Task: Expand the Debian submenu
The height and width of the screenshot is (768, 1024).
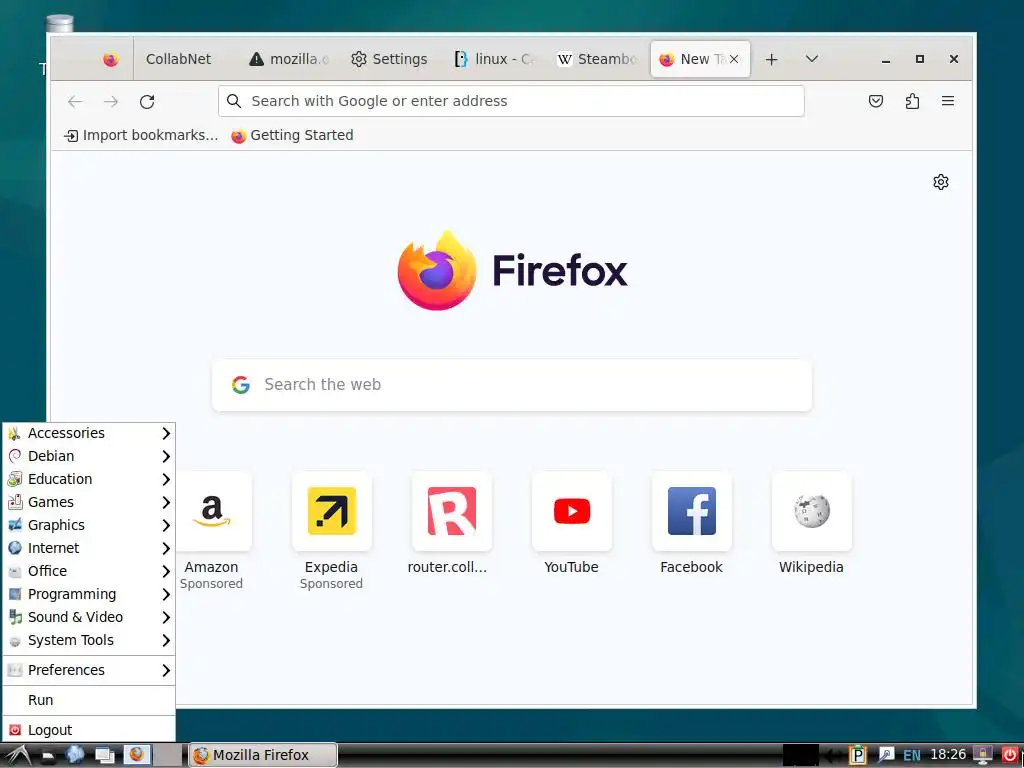Action: tap(89, 456)
